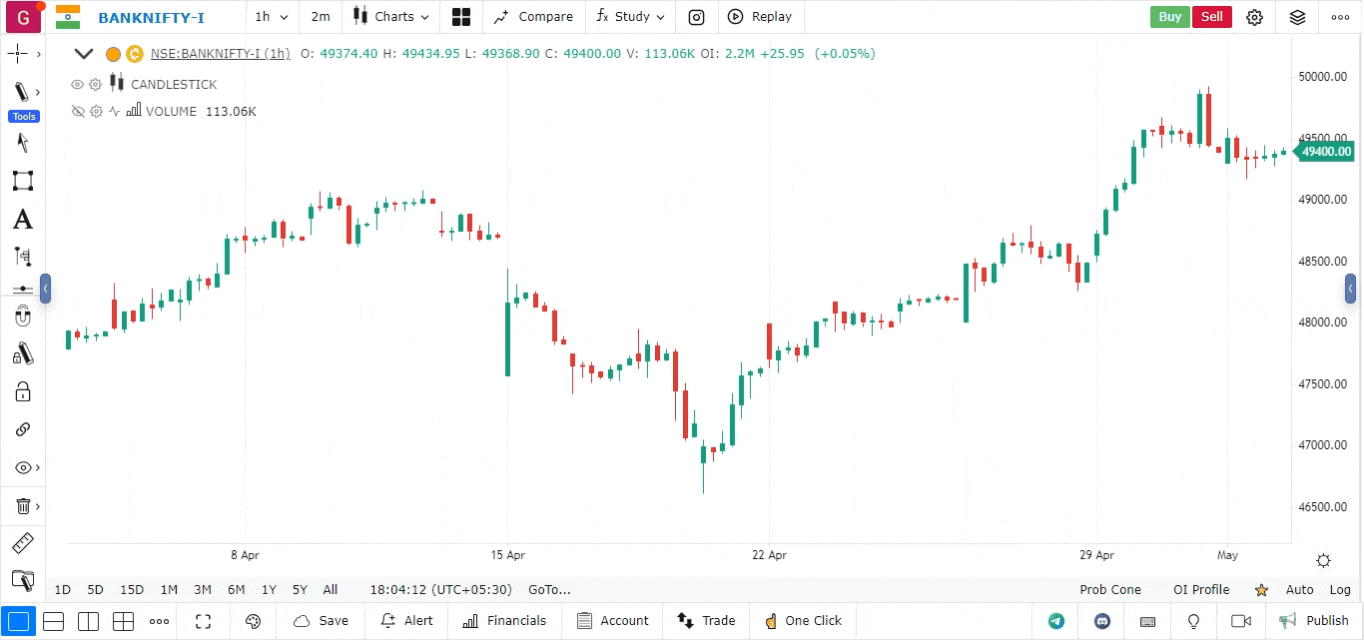Click the orange symbol color dot
This screenshot has height=640, width=1364.
(113, 54)
